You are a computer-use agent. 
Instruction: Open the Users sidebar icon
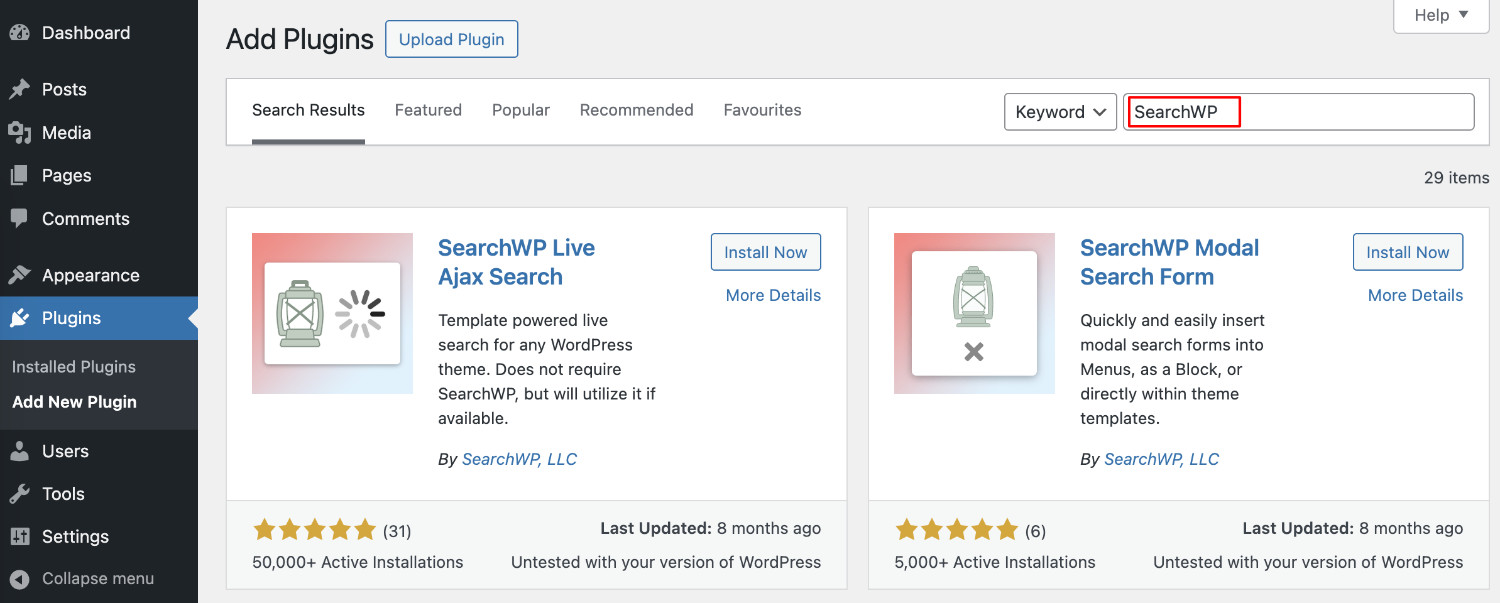22,451
